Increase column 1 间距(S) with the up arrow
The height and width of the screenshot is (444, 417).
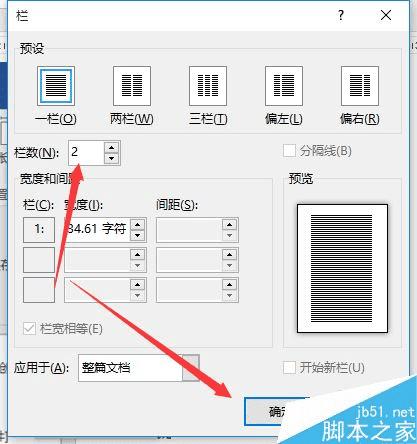coord(229,224)
